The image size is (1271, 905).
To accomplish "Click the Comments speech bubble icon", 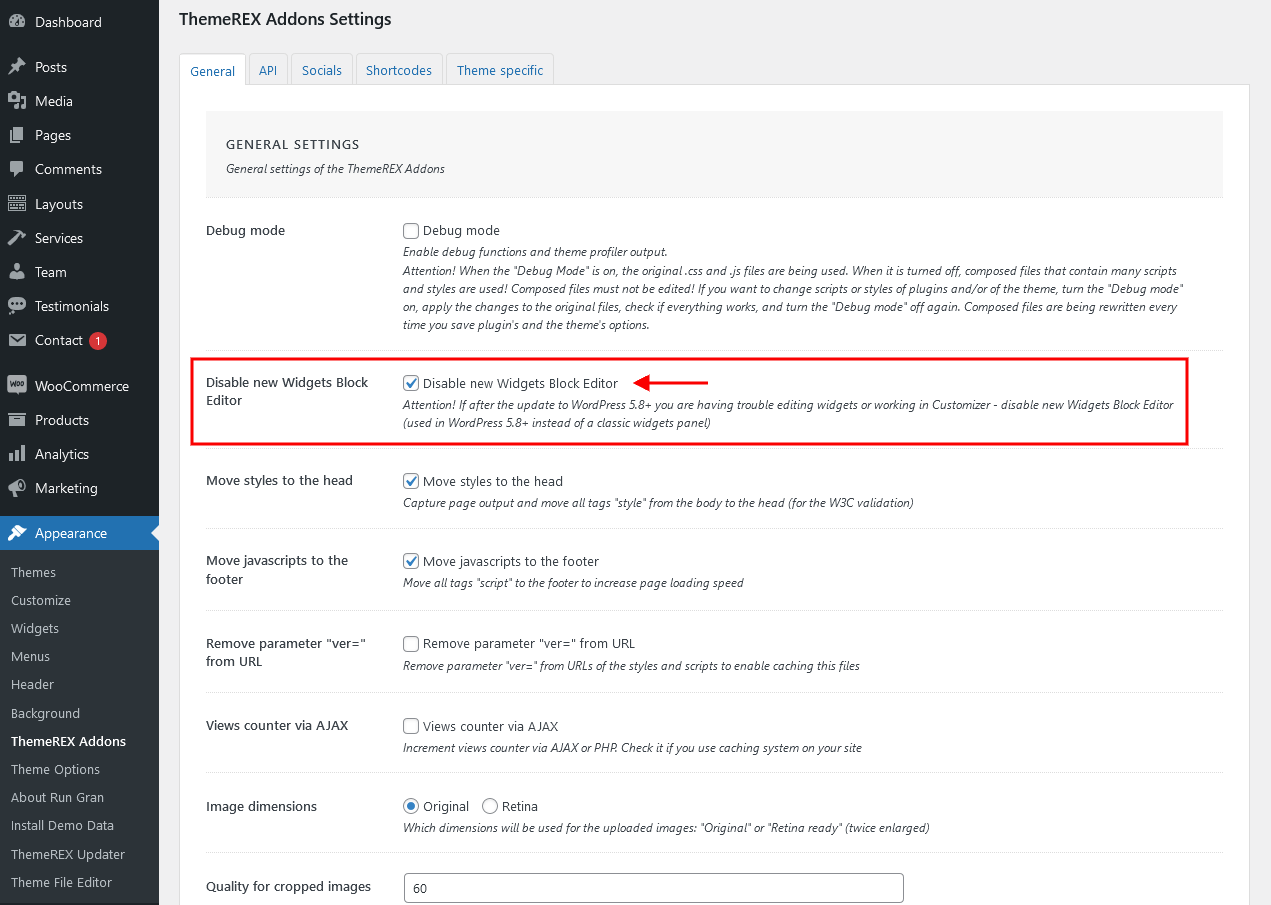I will coord(17,169).
